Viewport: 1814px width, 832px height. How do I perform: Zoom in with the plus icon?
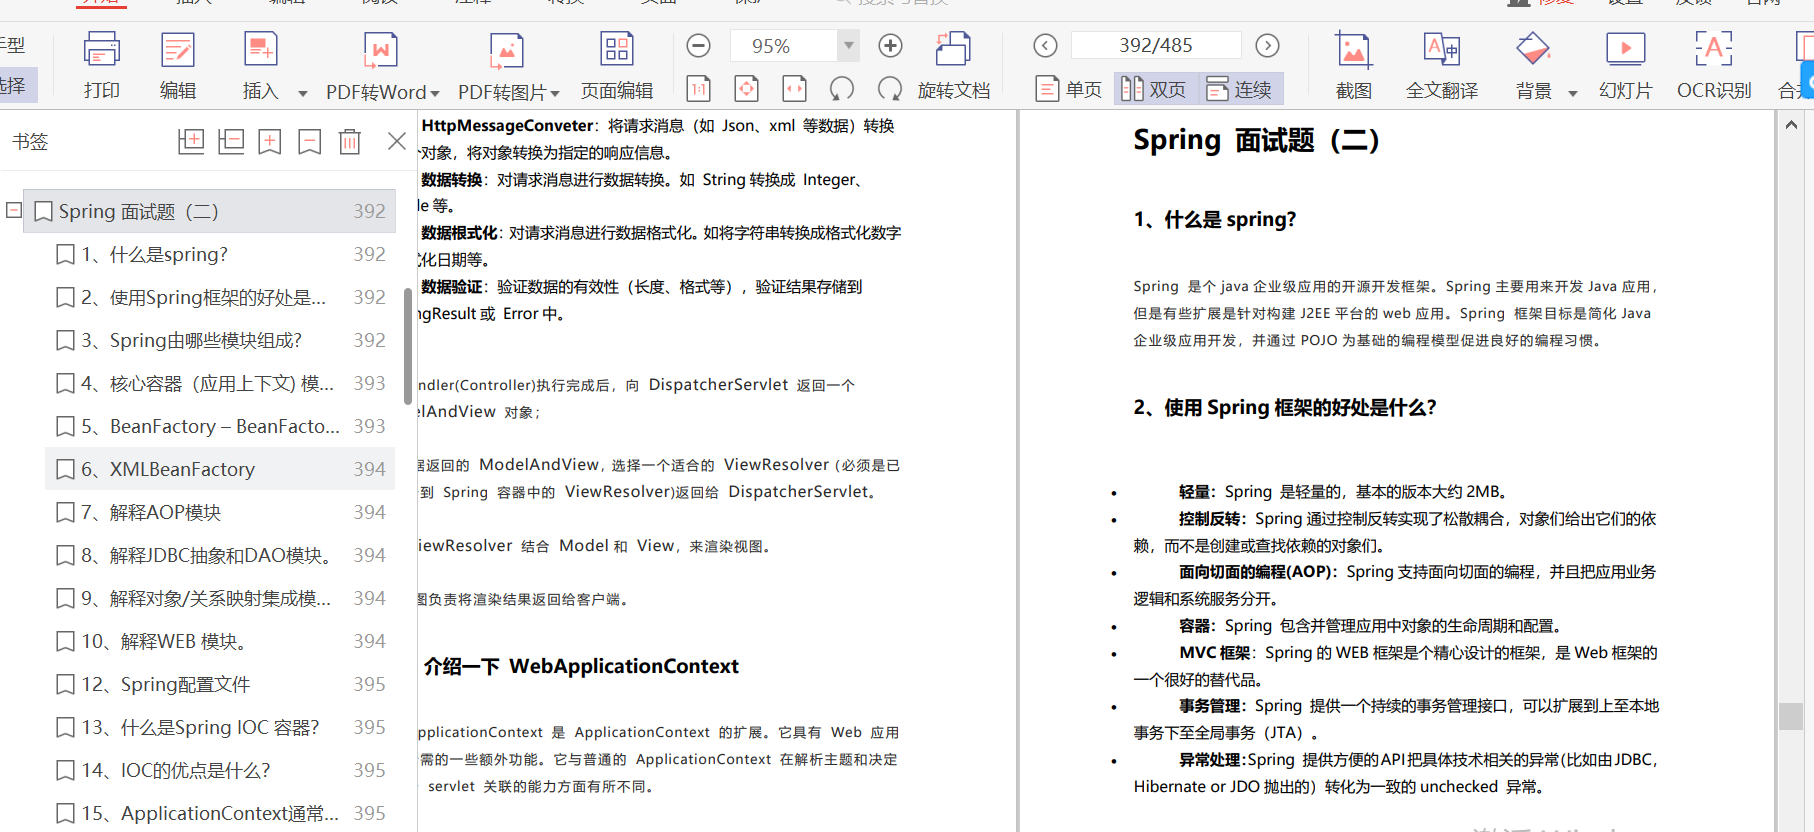[890, 46]
